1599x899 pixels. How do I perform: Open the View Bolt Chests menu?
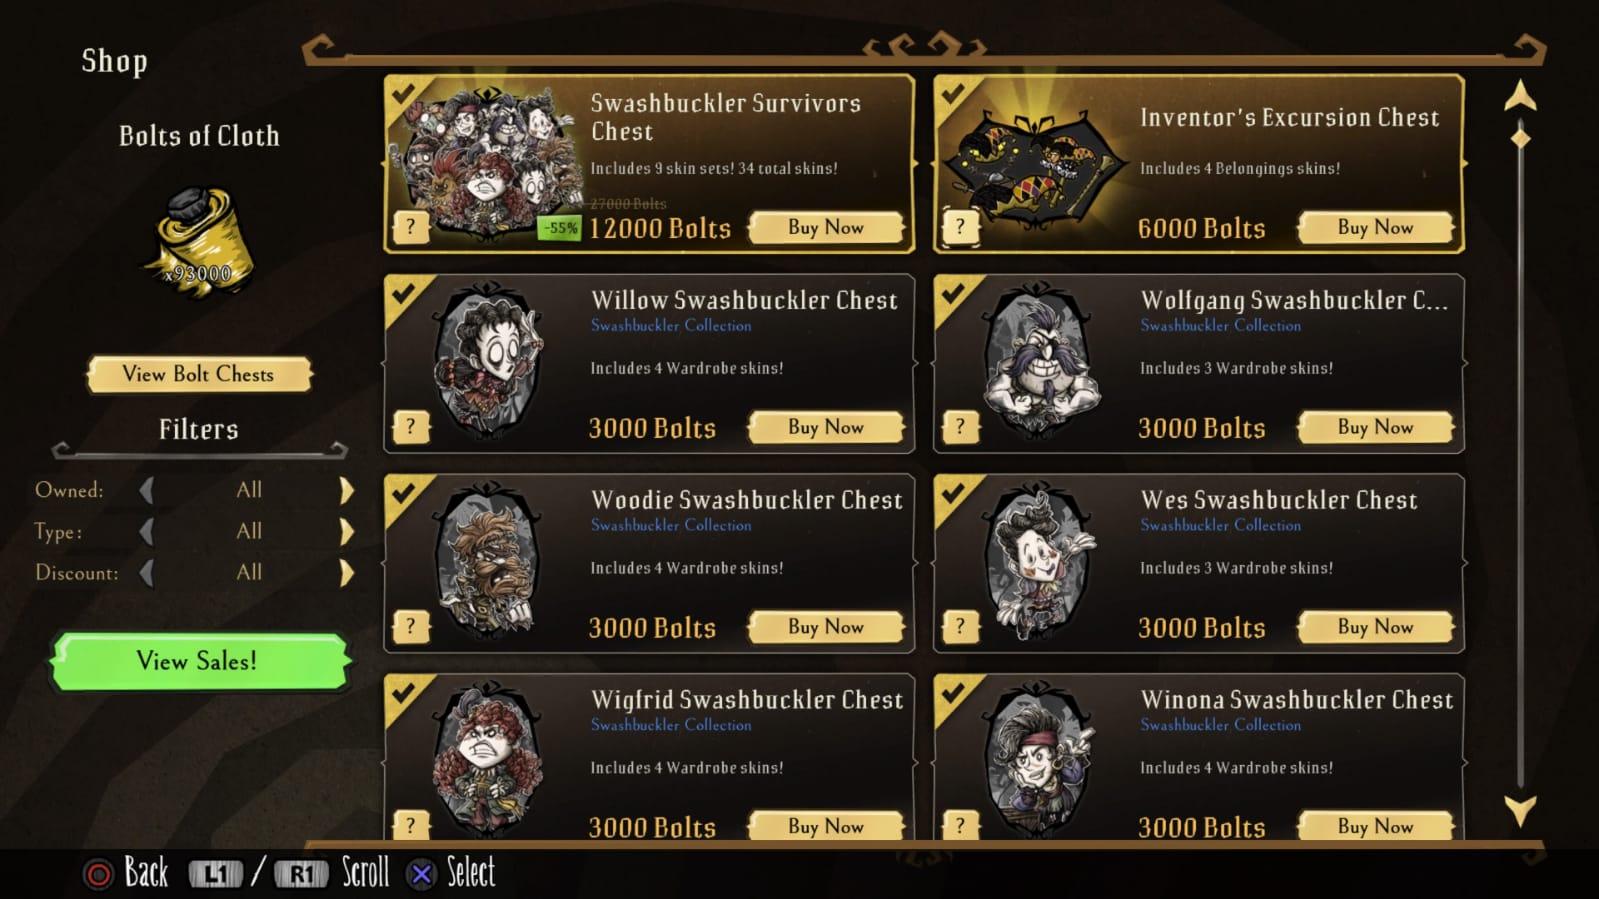(199, 374)
